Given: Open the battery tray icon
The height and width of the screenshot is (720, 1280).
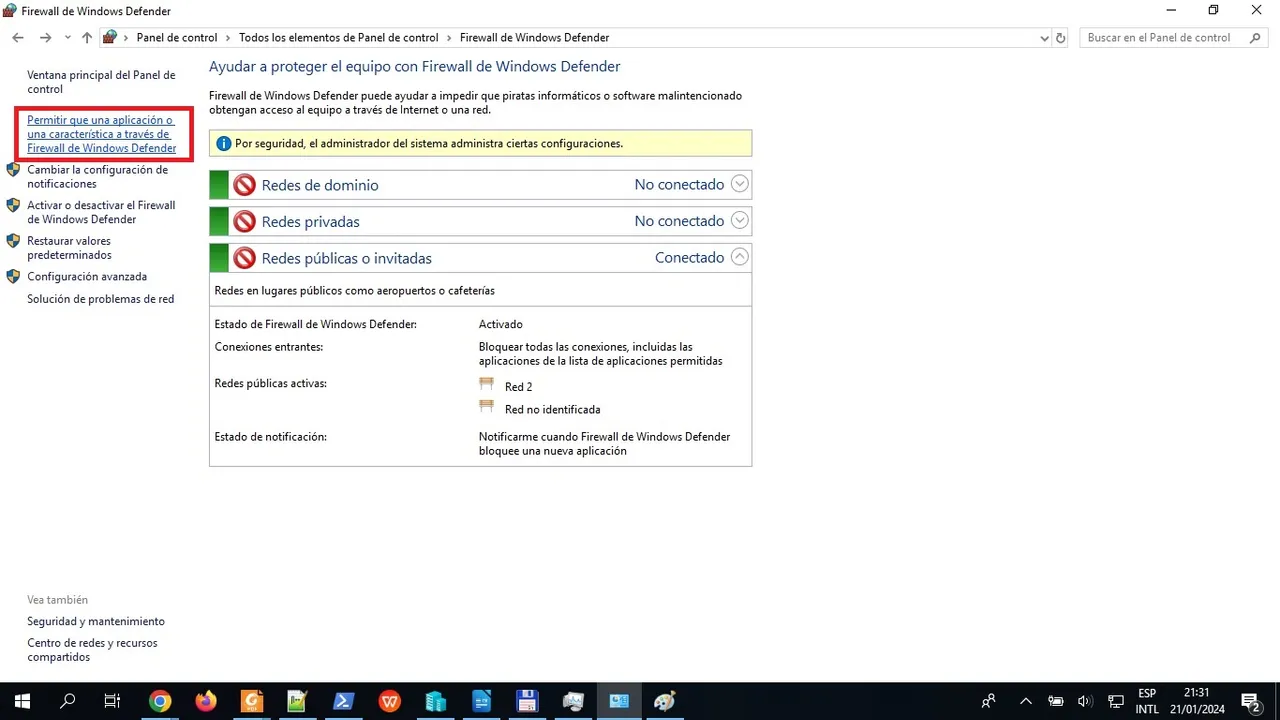Looking at the screenshot, I should pos(1056,701).
